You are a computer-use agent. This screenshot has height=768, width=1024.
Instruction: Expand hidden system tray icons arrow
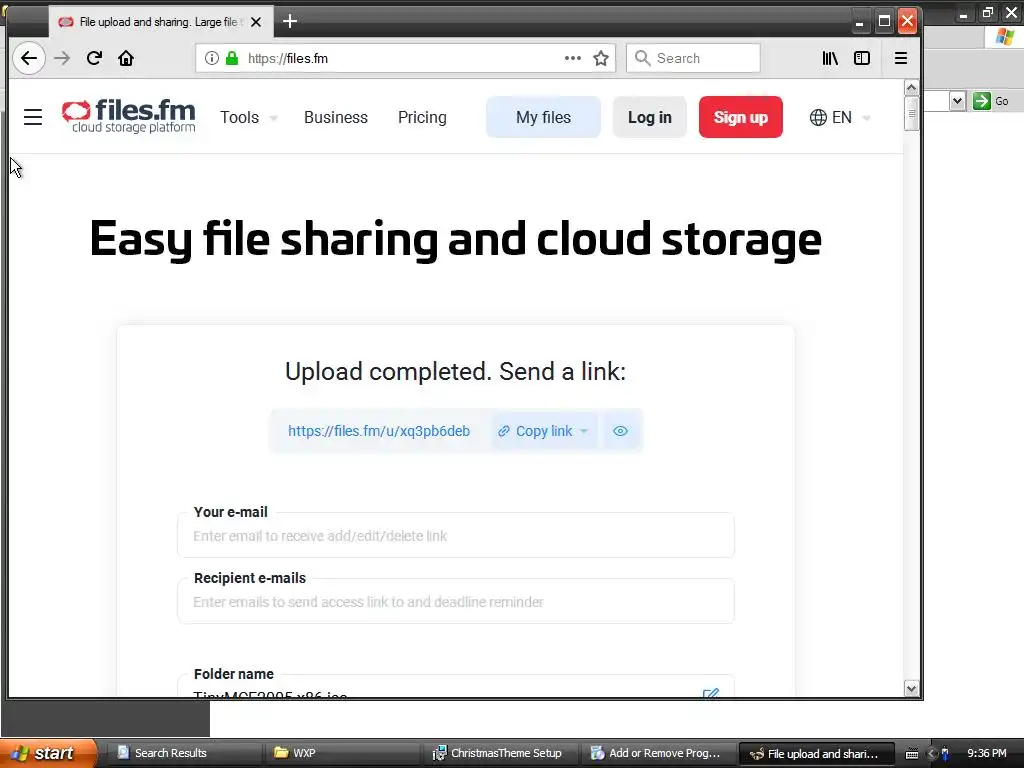932,754
